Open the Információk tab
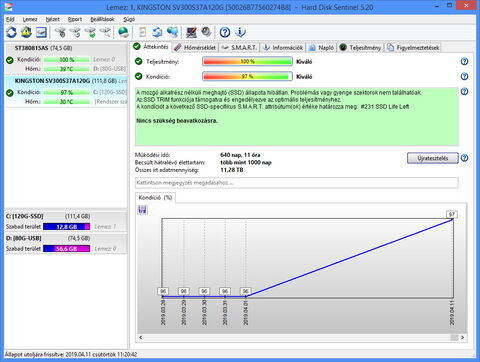Screen dimensions: 480x362 (283, 48)
